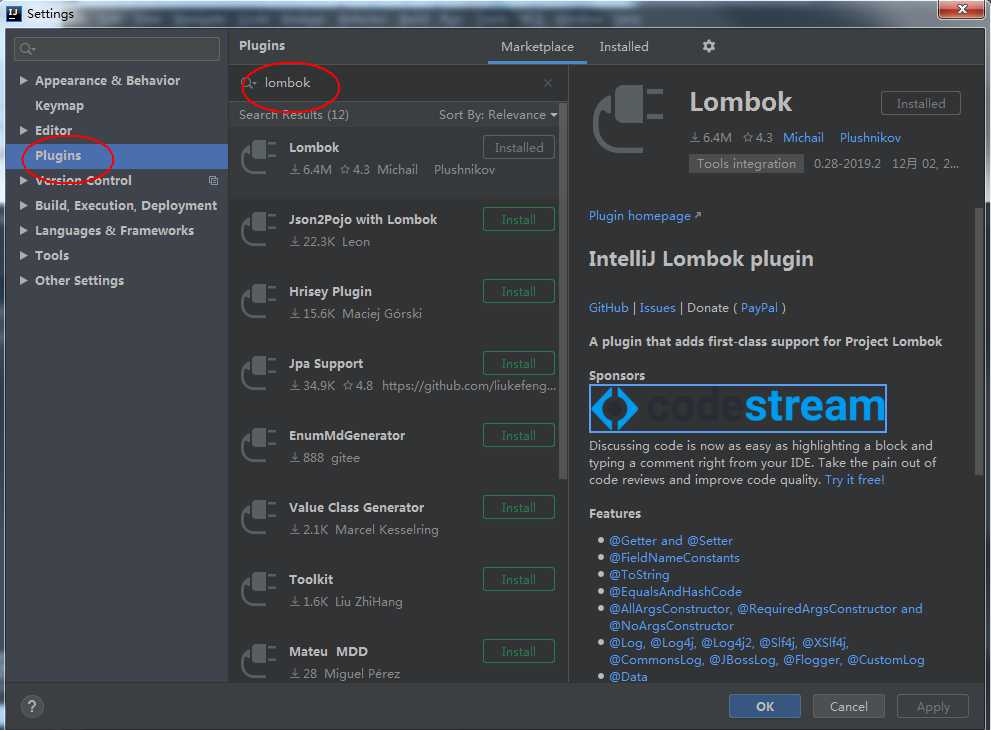
Task: Click the CodeStream sponsor banner
Action: (738, 408)
